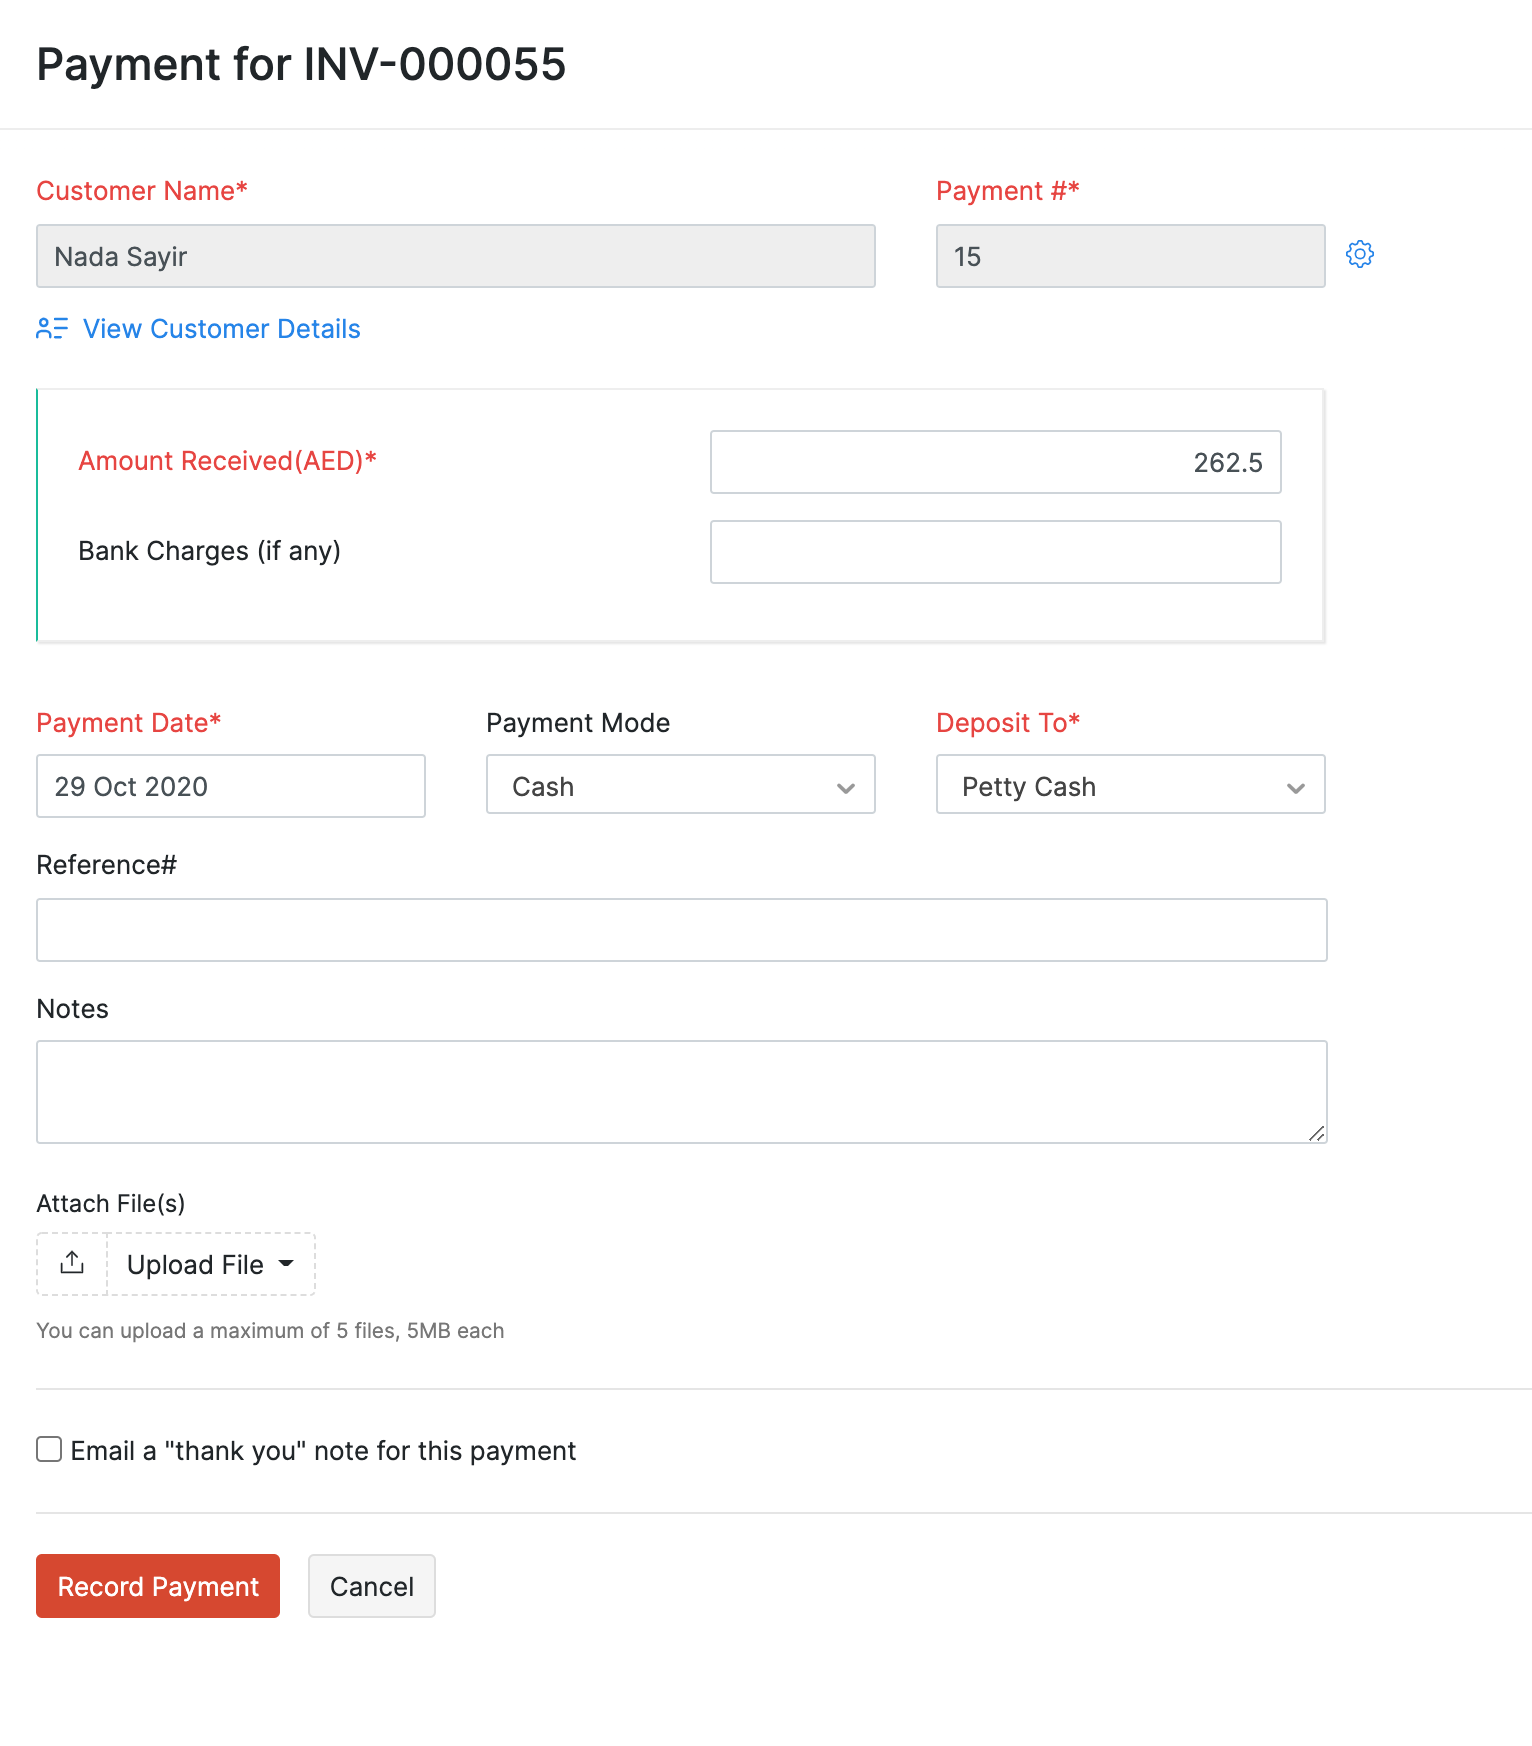Image resolution: width=1532 pixels, height=1746 pixels.
Task: Open the View Customer Details link
Action: [x=221, y=329]
